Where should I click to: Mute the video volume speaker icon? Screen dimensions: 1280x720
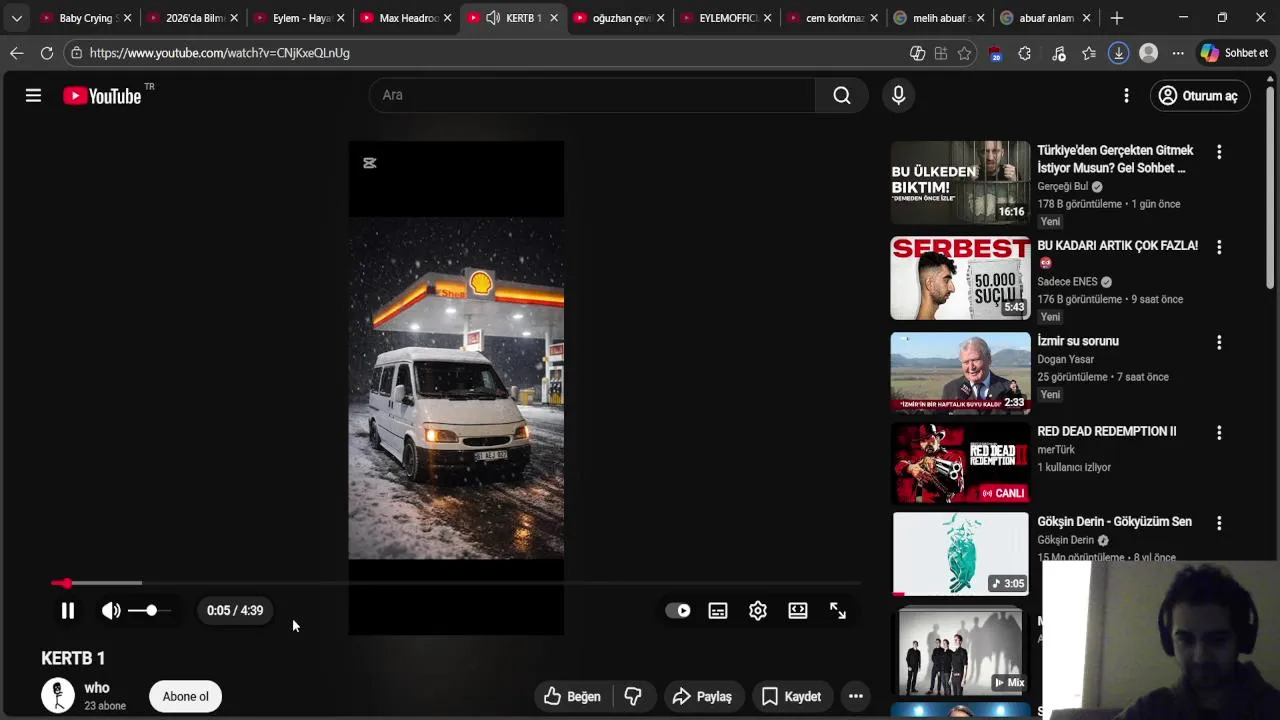point(111,610)
